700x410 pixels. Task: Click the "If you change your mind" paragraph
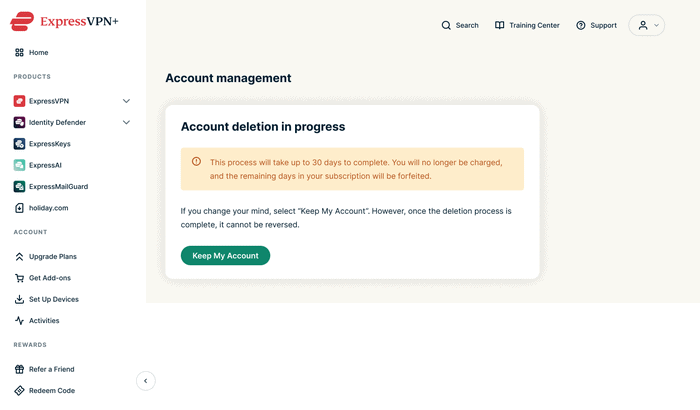(346, 218)
